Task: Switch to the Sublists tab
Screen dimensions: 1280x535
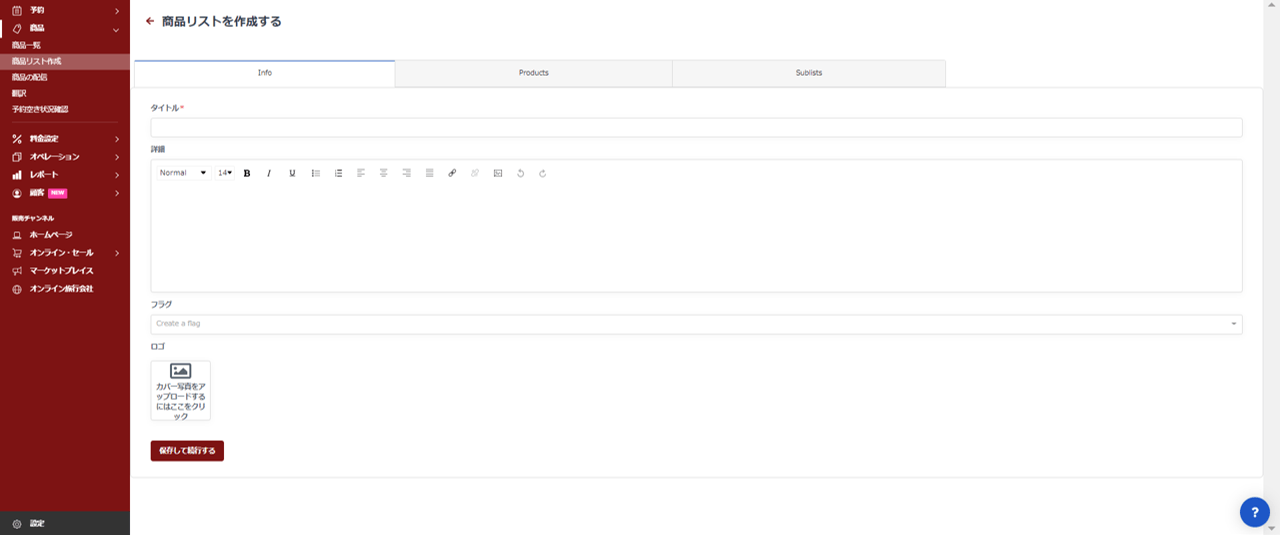Action: pos(808,73)
